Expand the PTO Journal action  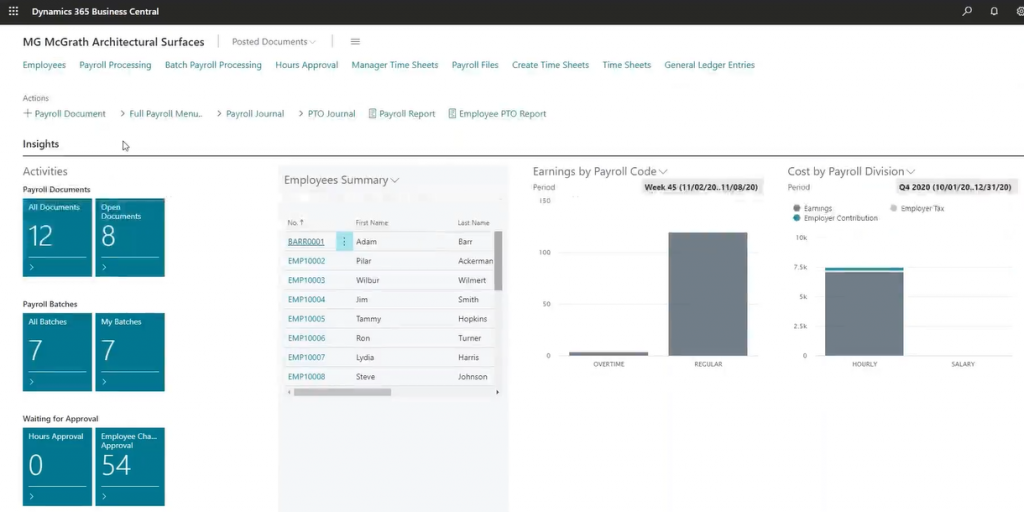(327, 114)
